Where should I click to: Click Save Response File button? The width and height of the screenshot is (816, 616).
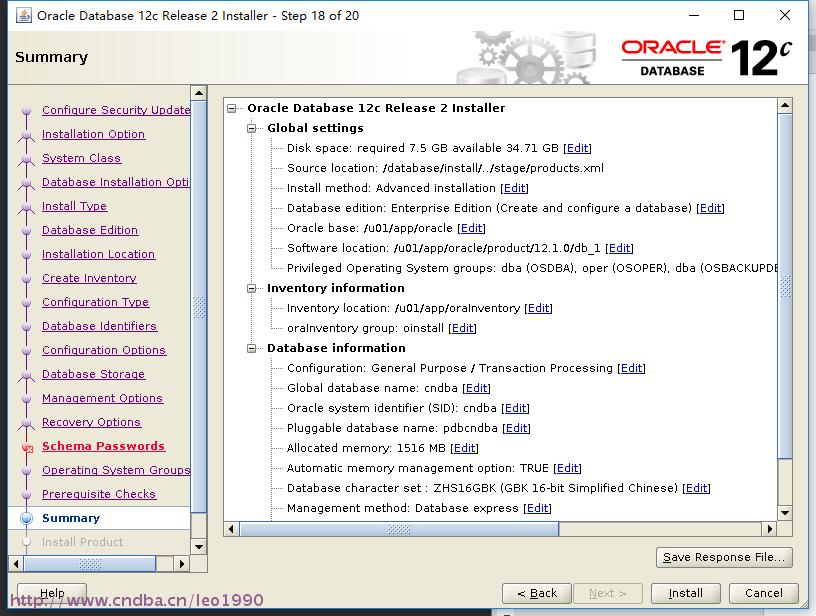724,557
